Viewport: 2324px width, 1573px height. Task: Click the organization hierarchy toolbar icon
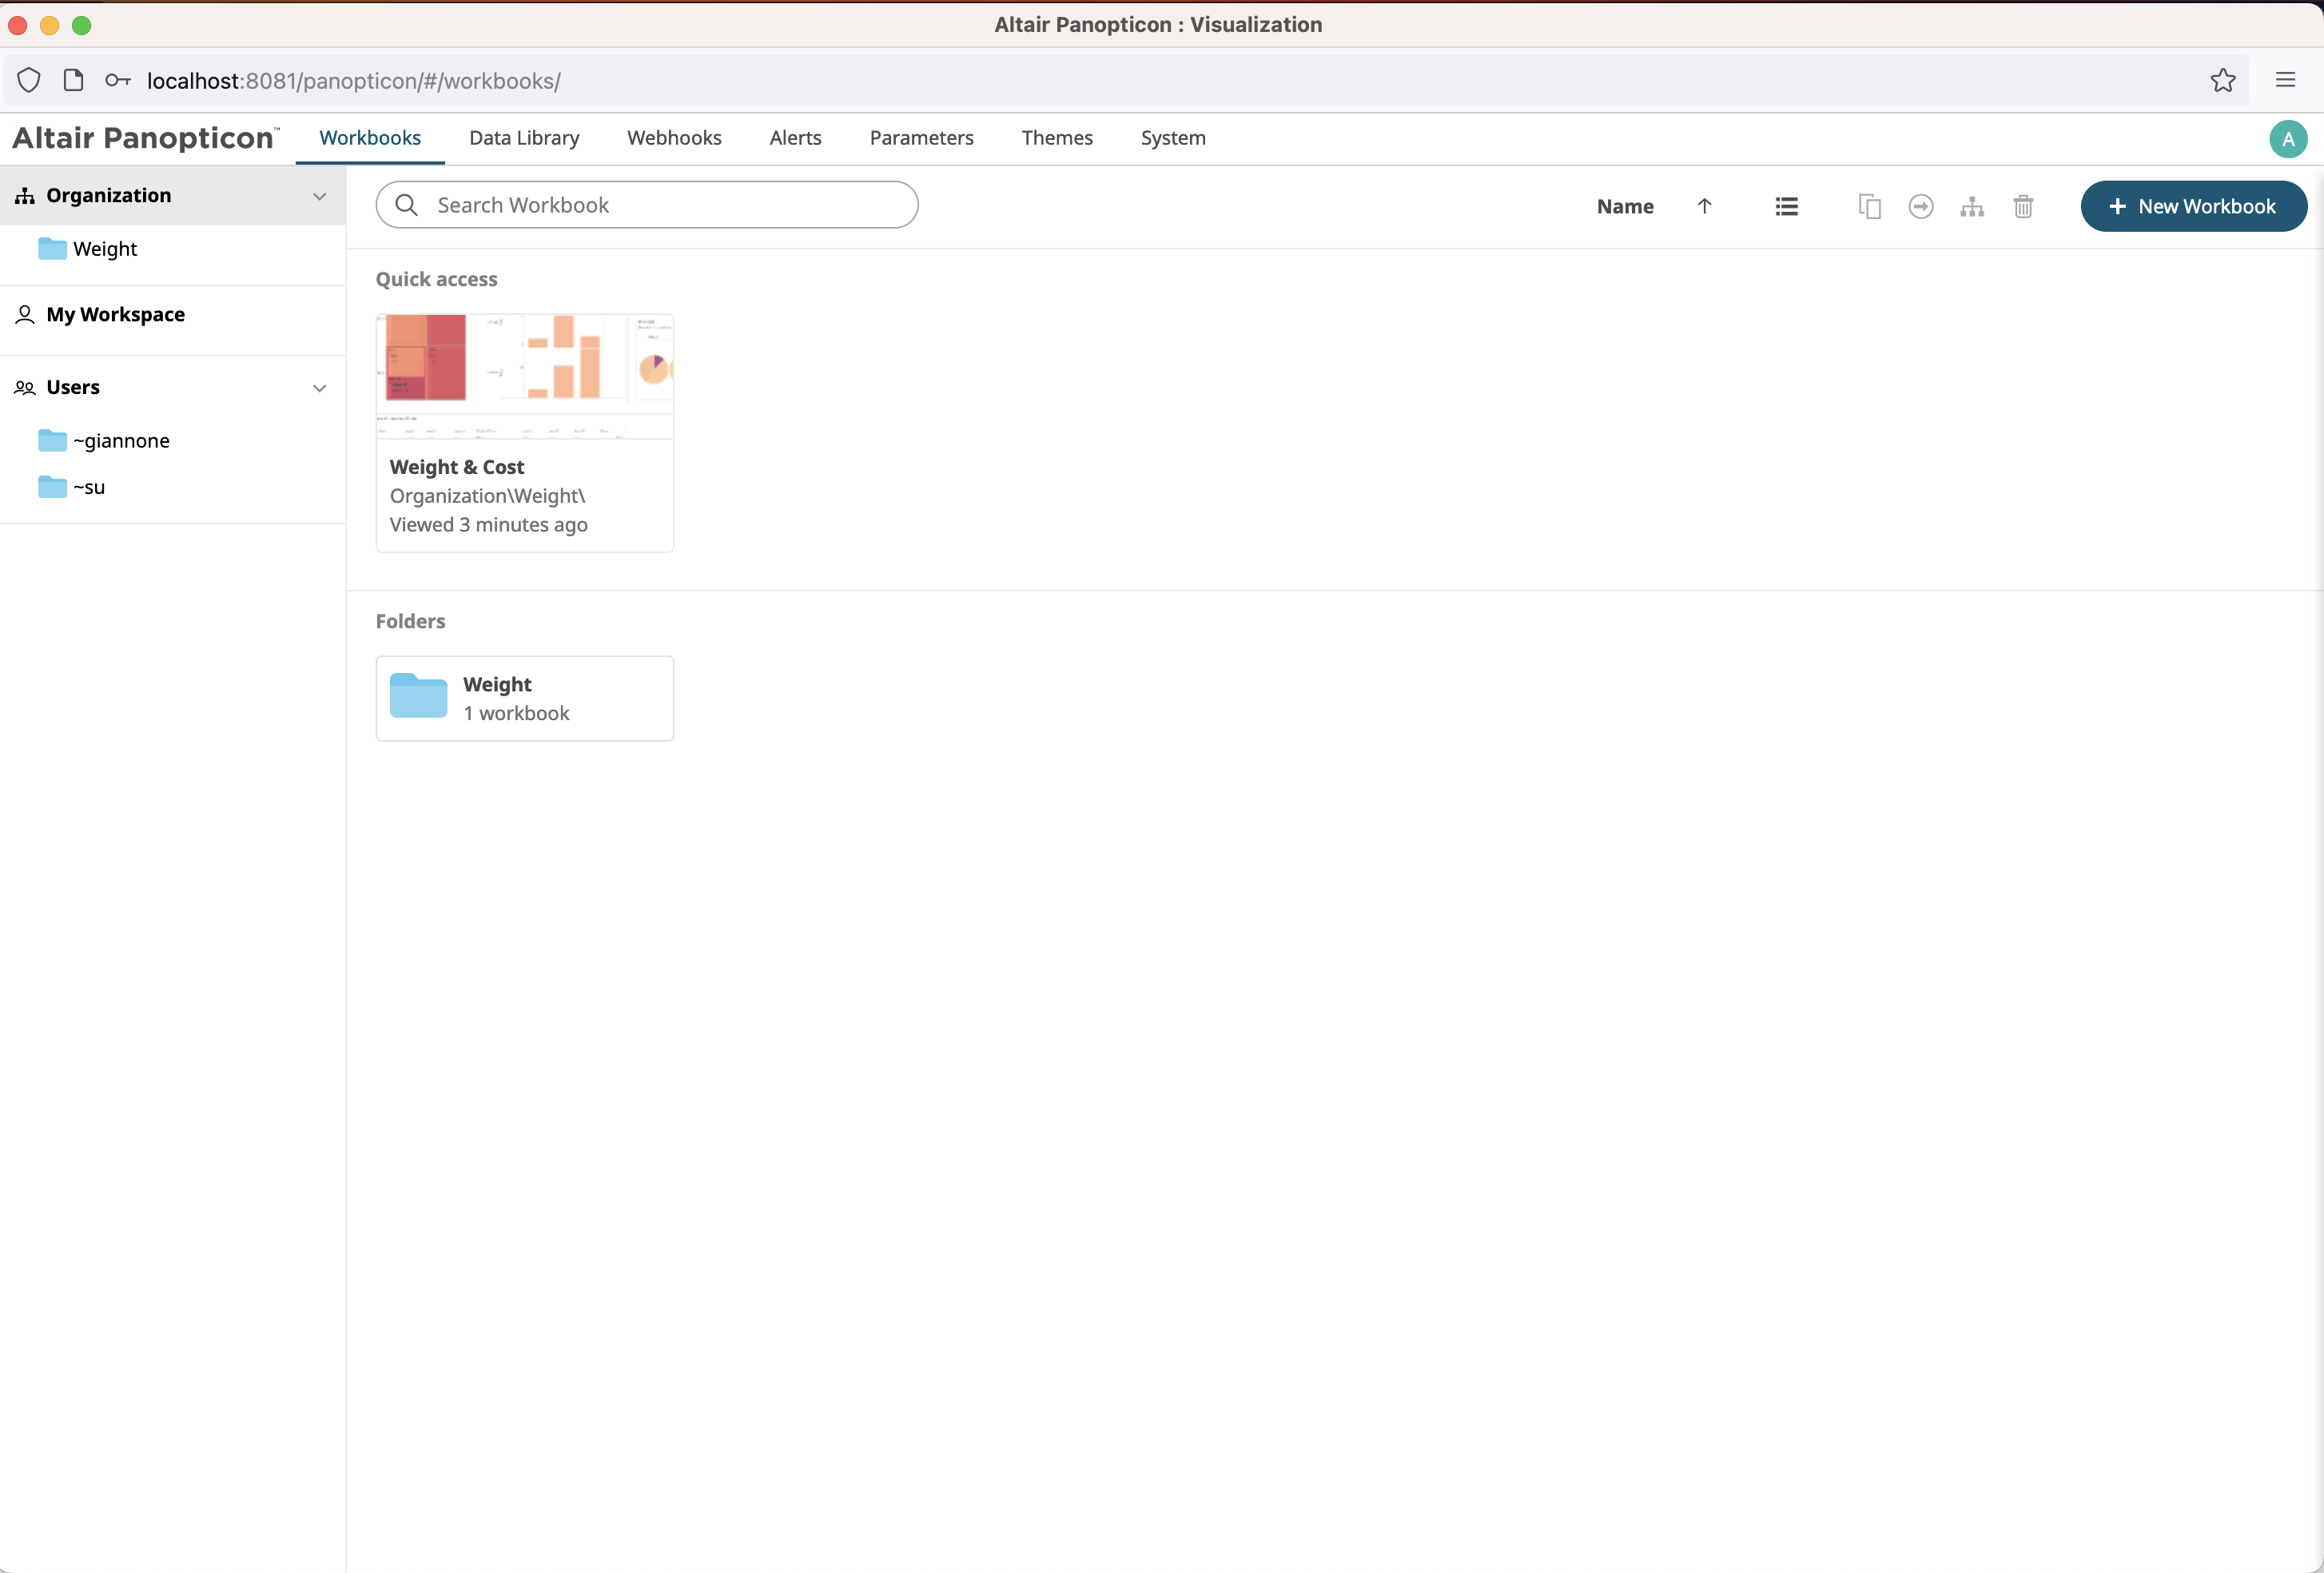point(1971,206)
